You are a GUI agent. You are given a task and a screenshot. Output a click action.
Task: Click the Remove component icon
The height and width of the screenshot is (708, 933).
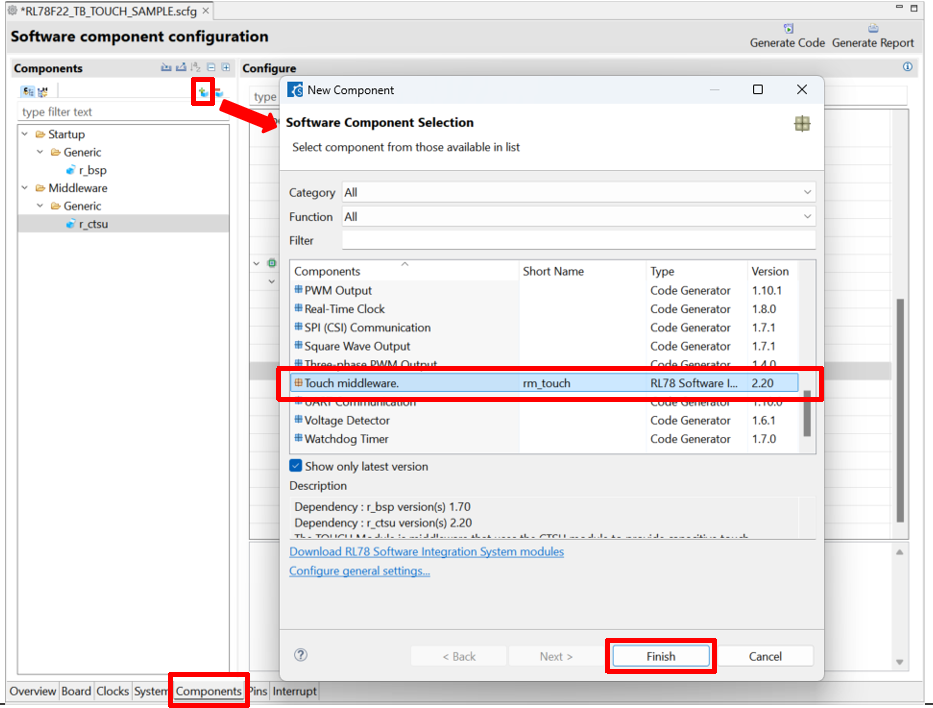click(217, 92)
